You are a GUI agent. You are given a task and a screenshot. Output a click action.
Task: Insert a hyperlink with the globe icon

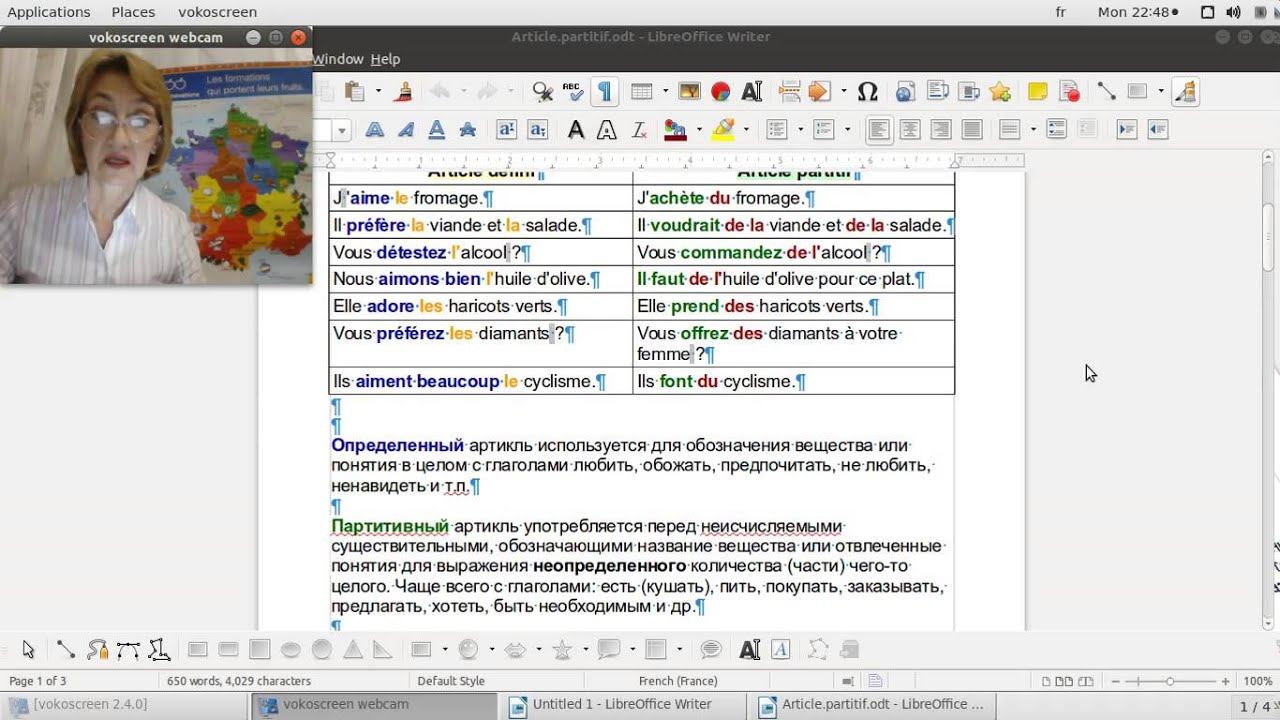905,92
